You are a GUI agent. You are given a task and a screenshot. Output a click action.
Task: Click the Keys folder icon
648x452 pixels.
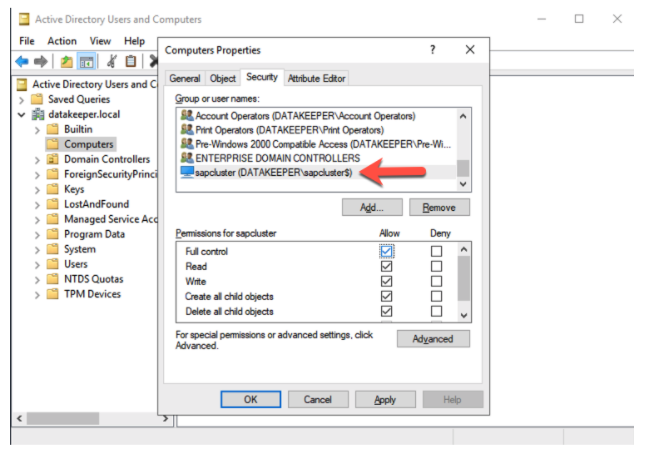tap(52, 189)
